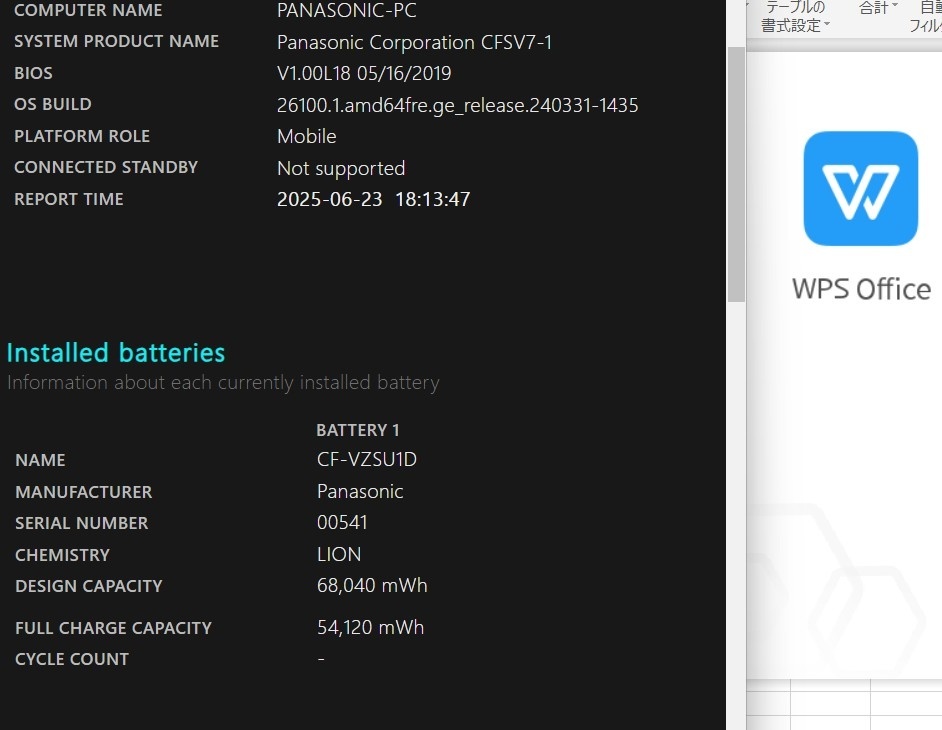
Task: Click the design capacity value 68,040 mWh
Action: click(x=372, y=585)
